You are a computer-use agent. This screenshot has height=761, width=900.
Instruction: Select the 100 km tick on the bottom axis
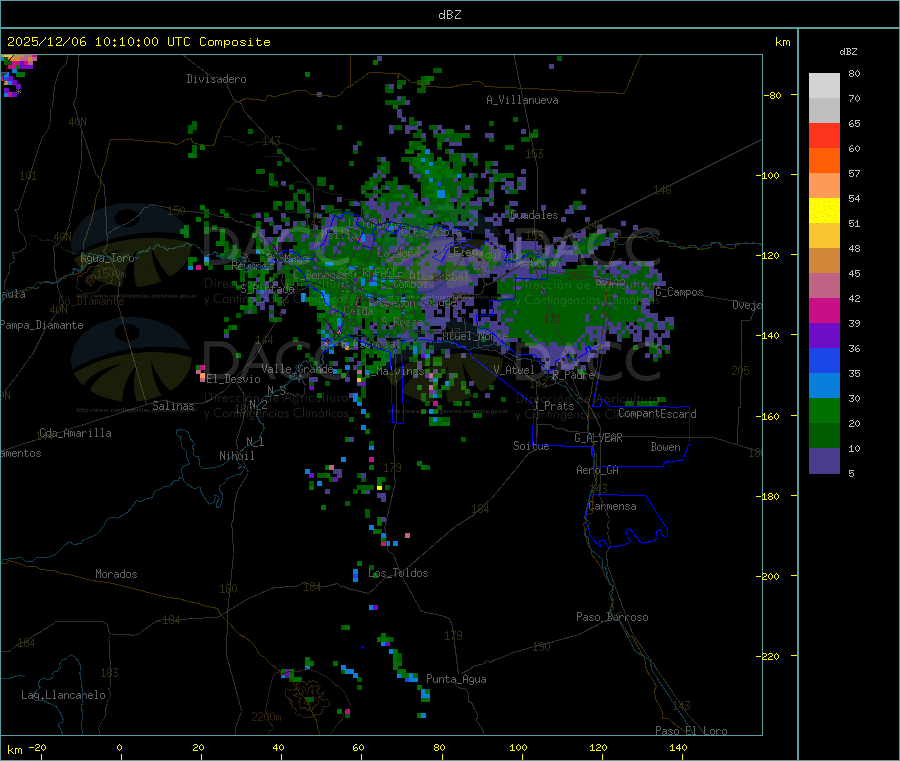pos(518,747)
